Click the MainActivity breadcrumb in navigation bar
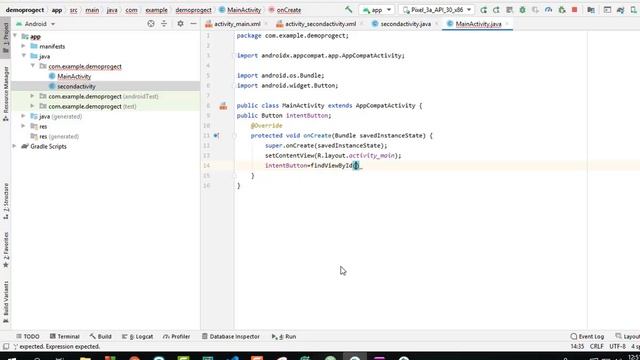640x360 pixels. point(240,10)
